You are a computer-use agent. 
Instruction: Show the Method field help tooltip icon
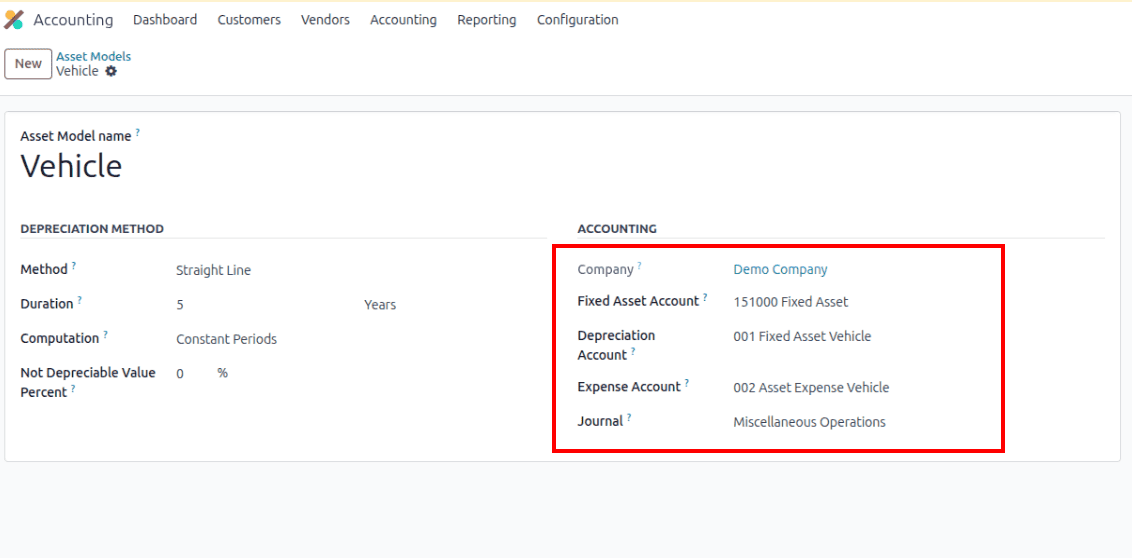(x=74, y=266)
